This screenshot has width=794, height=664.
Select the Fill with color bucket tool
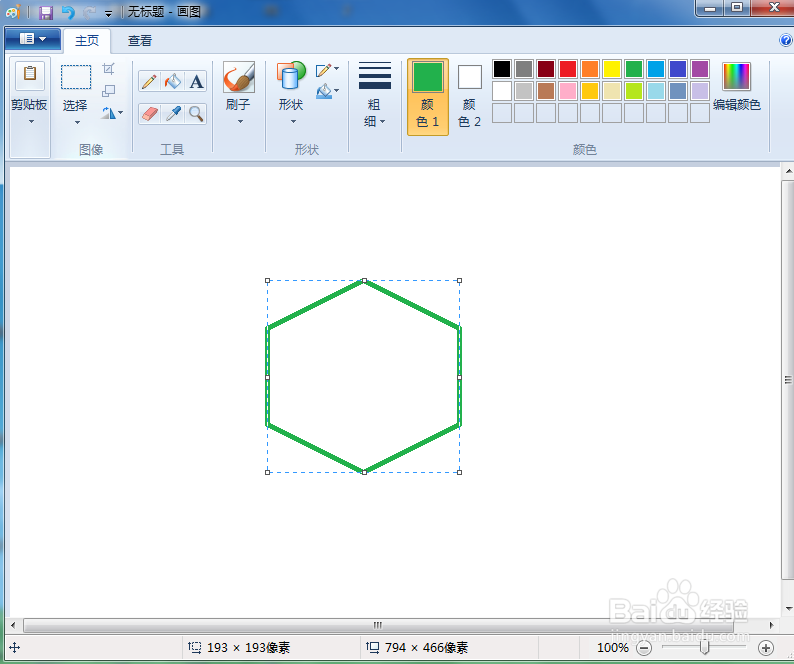(173, 82)
